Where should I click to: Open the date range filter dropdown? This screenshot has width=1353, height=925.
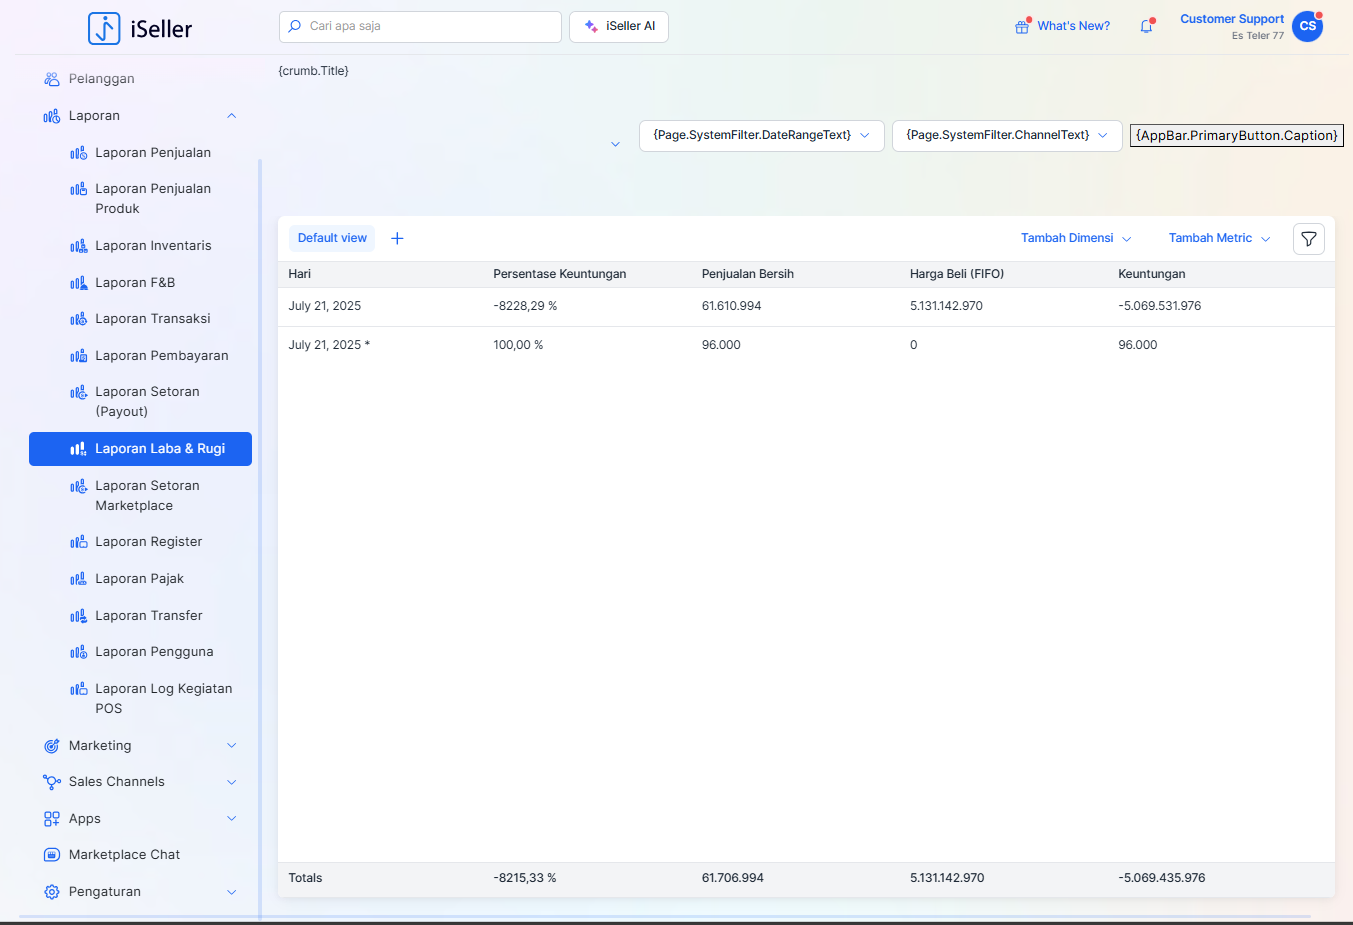click(761, 136)
